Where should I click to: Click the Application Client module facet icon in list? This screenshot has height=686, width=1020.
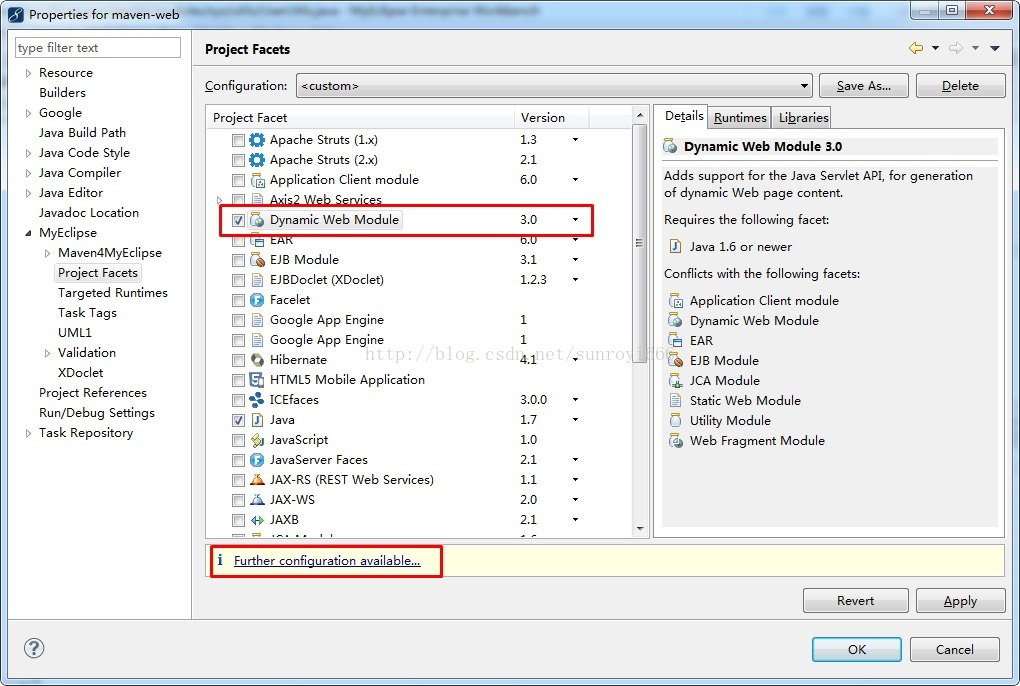(258, 180)
